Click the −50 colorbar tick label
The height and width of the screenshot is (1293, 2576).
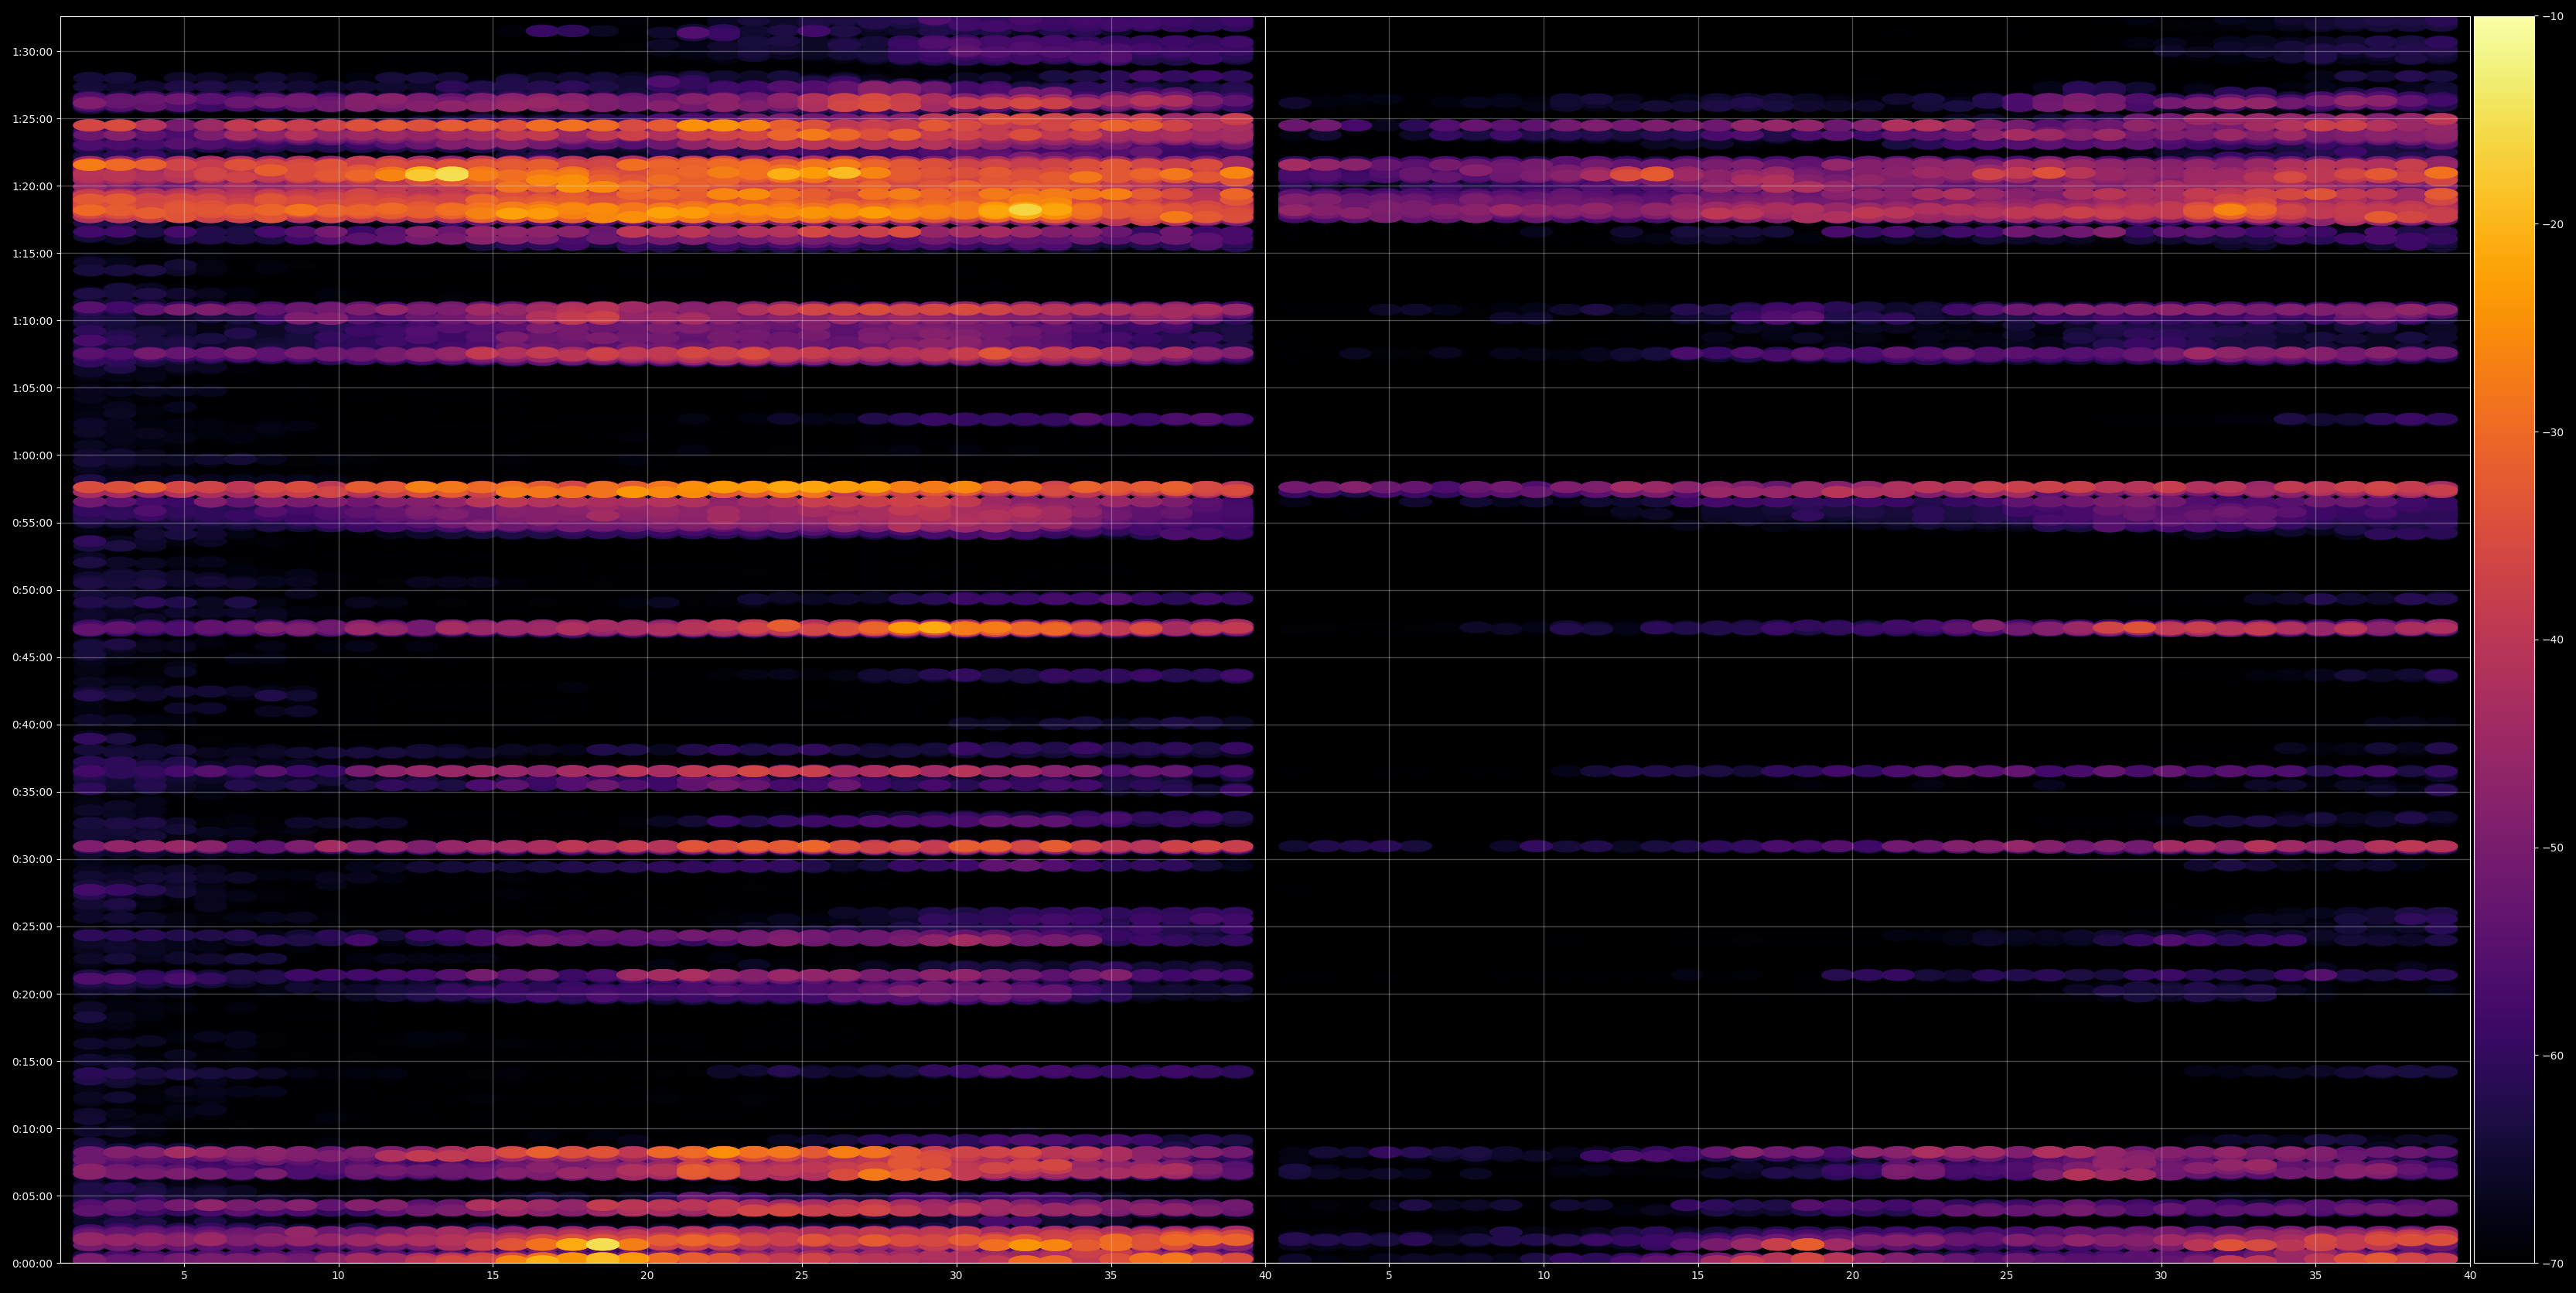pos(2553,848)
